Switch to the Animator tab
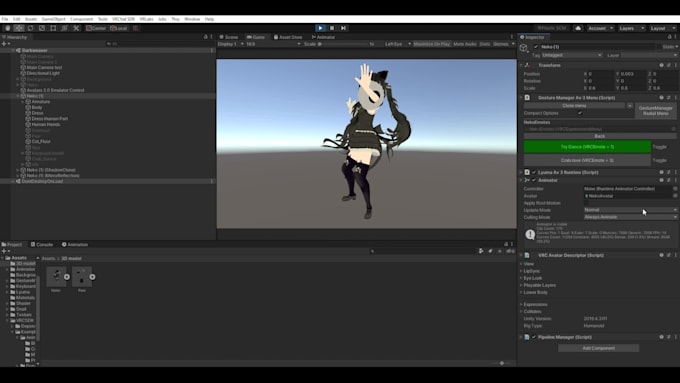 (x=323, y=37)
